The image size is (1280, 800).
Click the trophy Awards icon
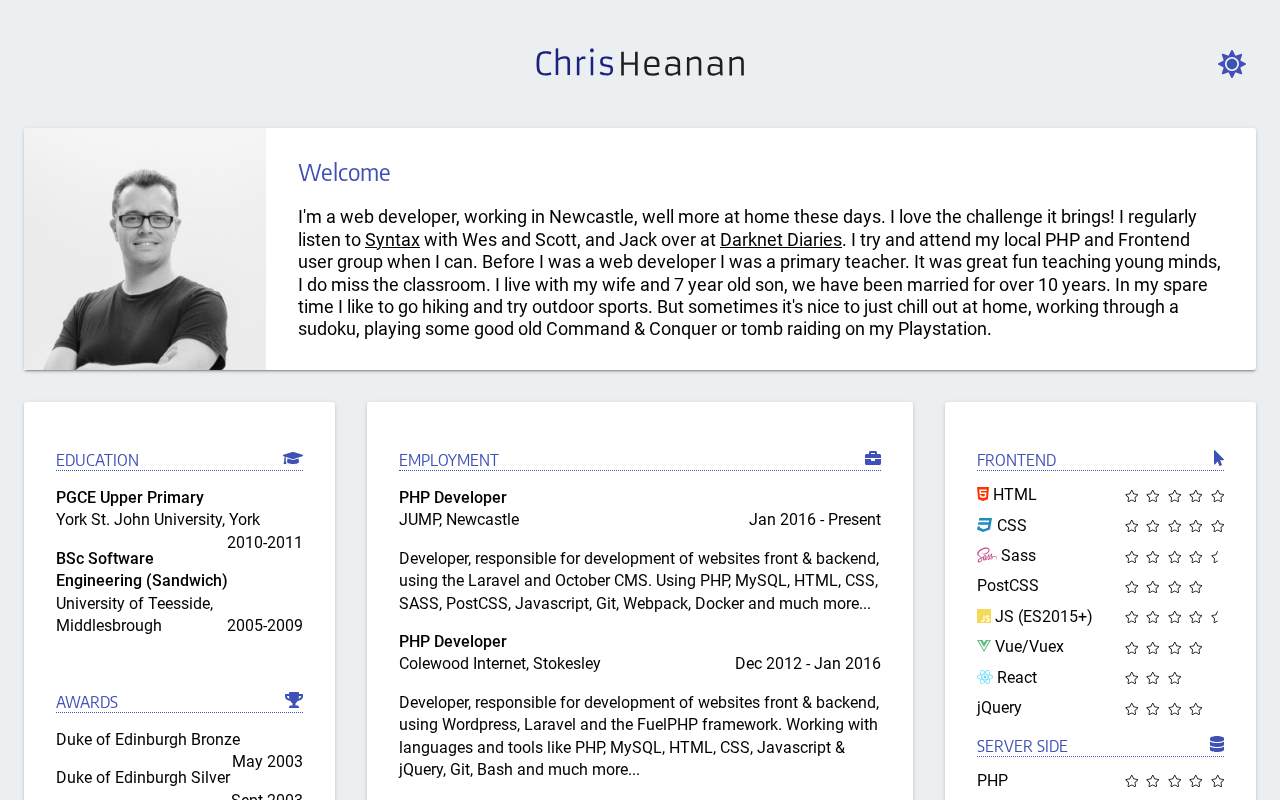pyautogui.click(x=294, y=700)
